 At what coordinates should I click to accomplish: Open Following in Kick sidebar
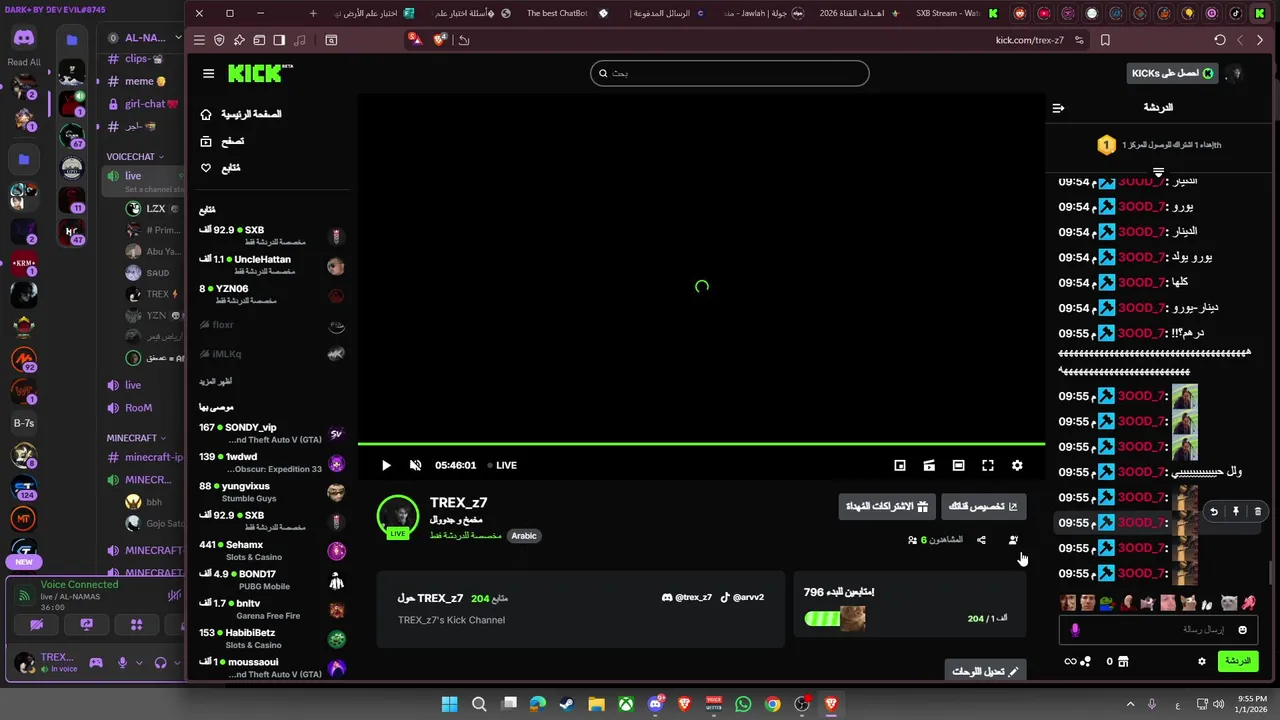click(221, 168)
